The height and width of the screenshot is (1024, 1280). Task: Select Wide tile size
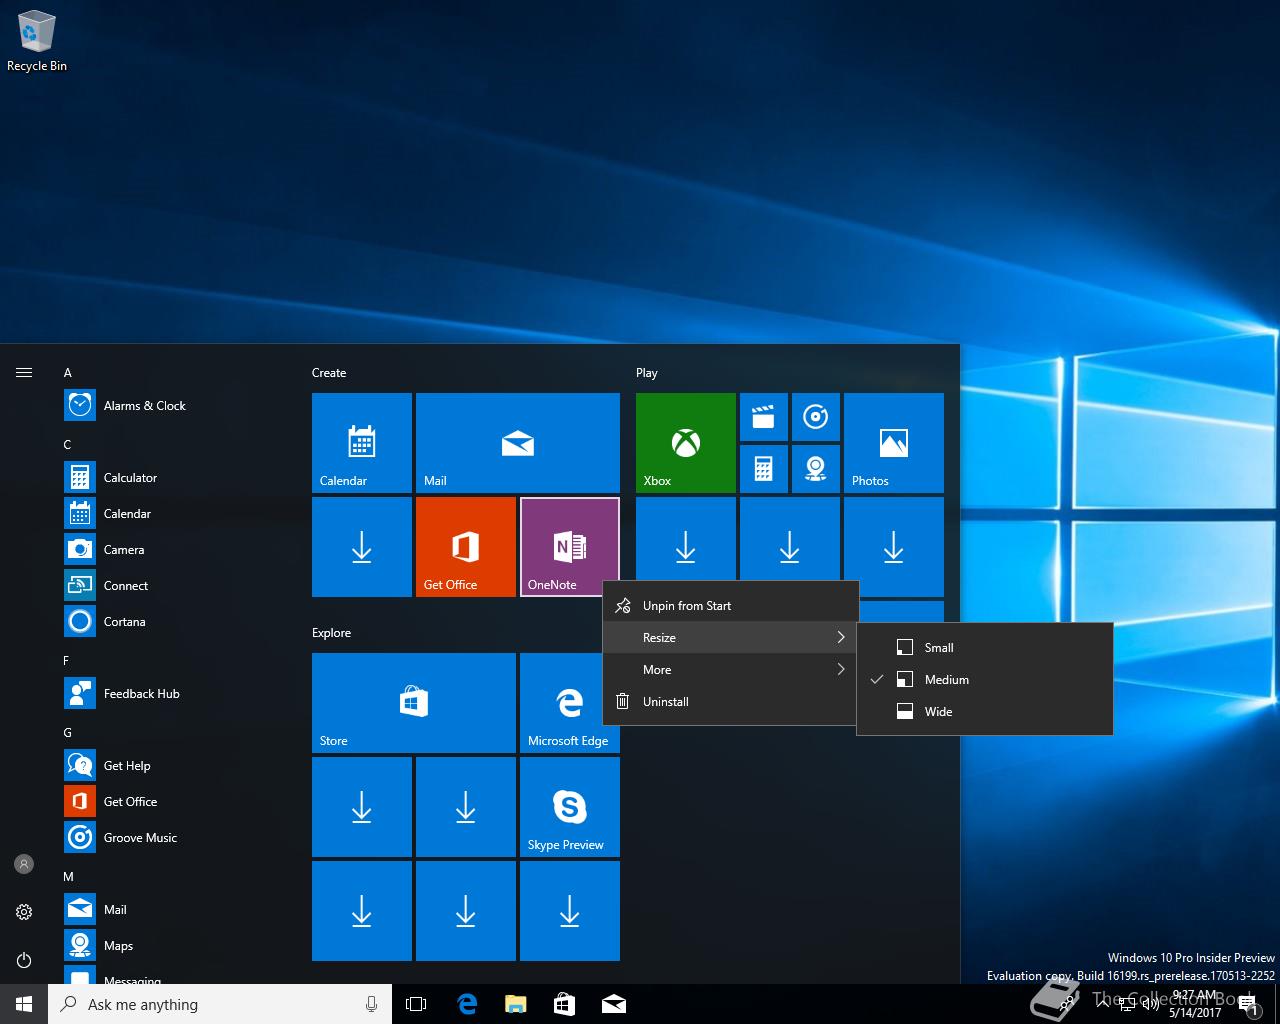point(985,712)
